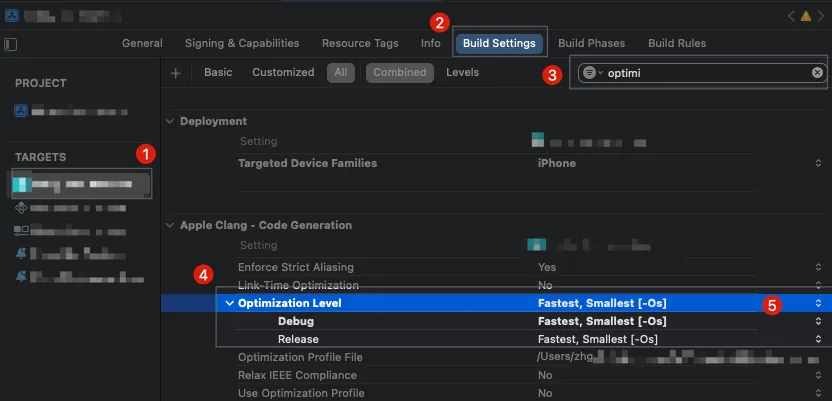This screenshot has height=401, width=832.
Task: Show Basic build settings
Action: [x=218, y=72]
